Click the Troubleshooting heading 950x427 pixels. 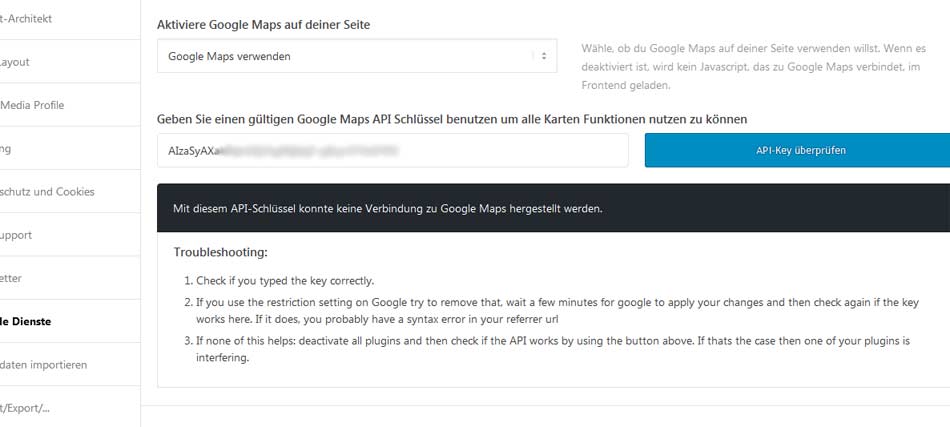pos(221,252)
